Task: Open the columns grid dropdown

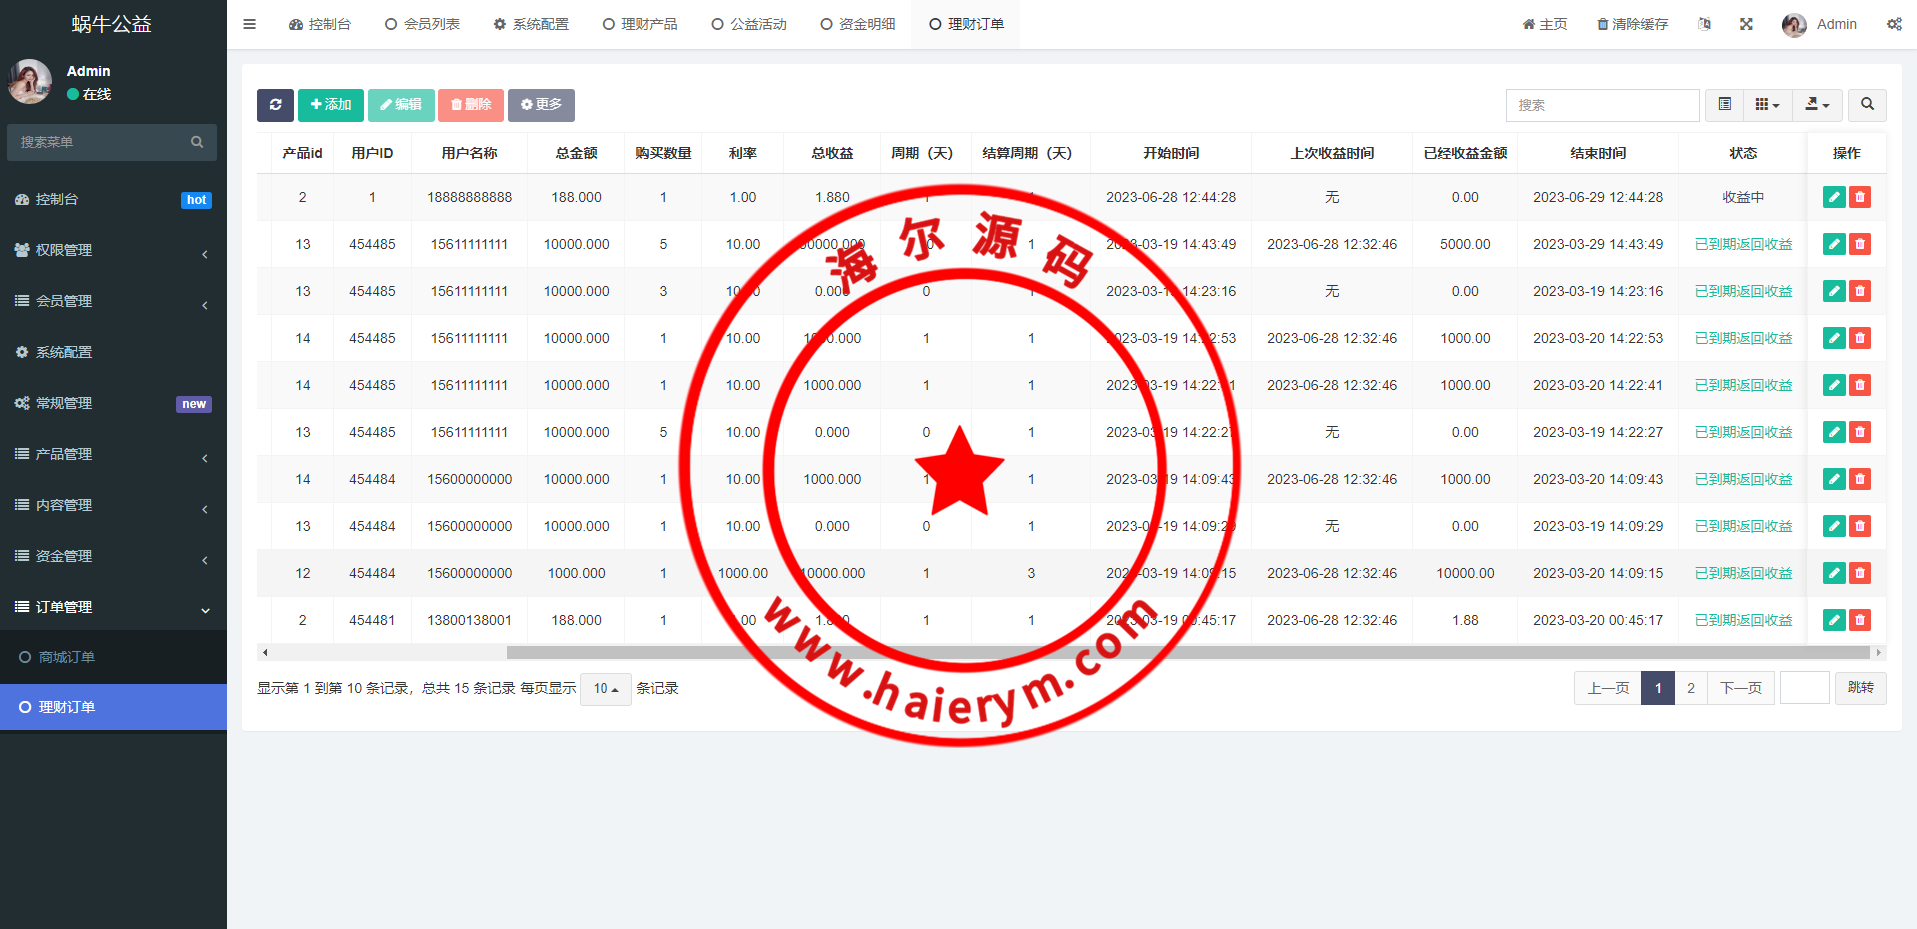Action: coord(1767,105)
